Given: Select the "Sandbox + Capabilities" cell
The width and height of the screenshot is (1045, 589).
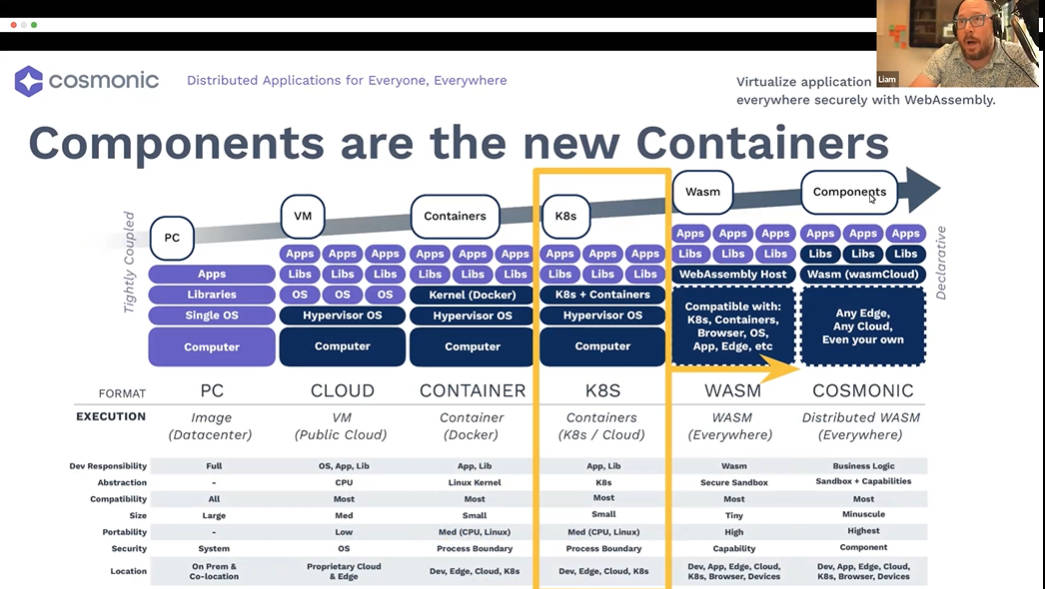Looking at the screenshot, I should pos(863,481).
